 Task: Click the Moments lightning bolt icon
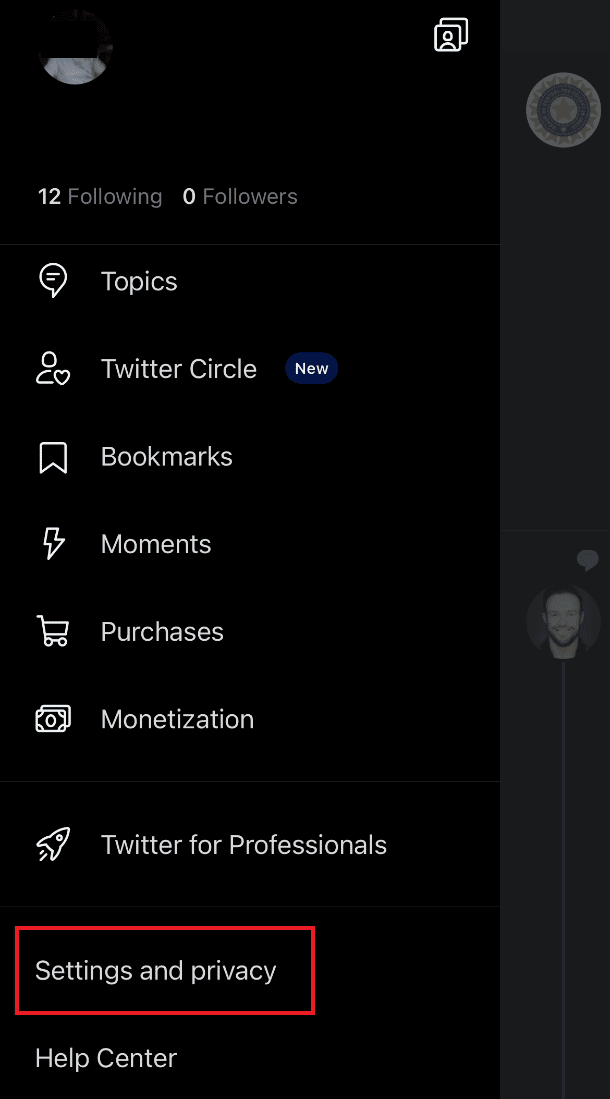click(x=53, y=544)
